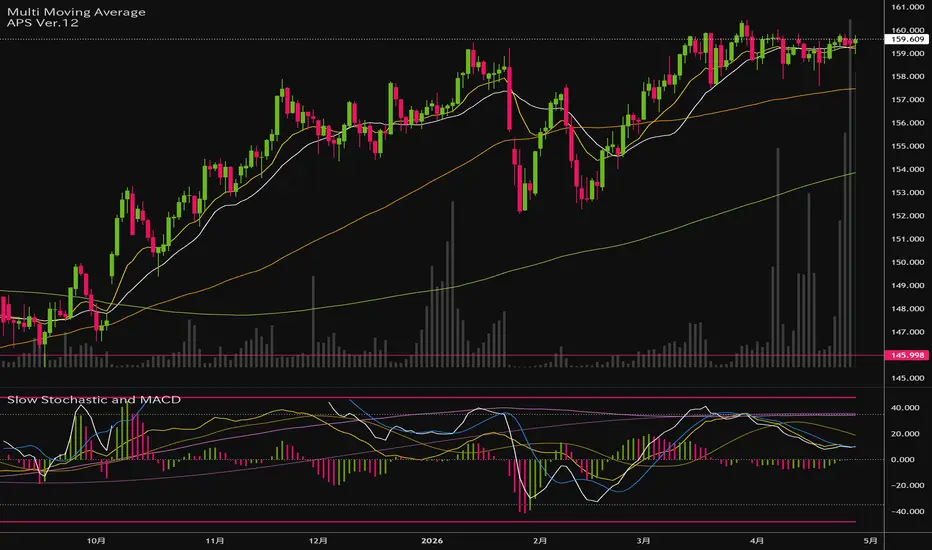Image resolution: width=932 pixels, height=550 pixels.
Task: Click the 12月 time axis label
Action: coord(319,541)
